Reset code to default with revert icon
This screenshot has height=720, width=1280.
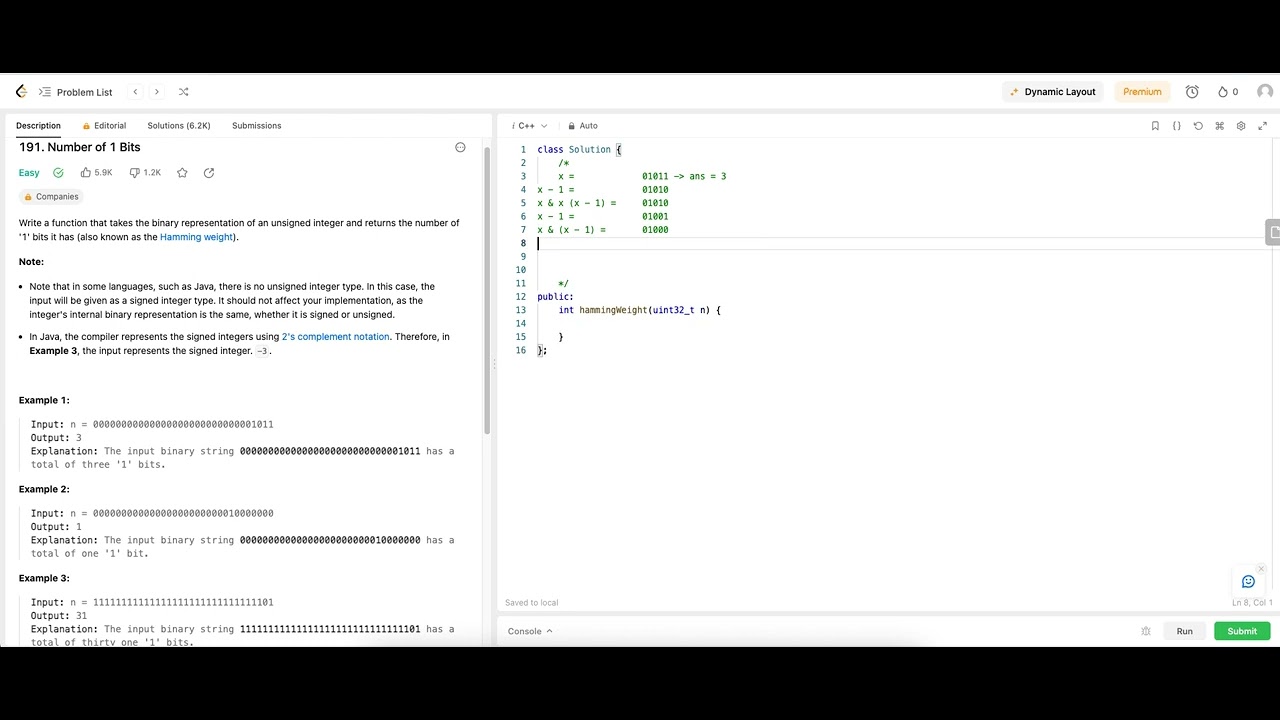coord(1198,126)
